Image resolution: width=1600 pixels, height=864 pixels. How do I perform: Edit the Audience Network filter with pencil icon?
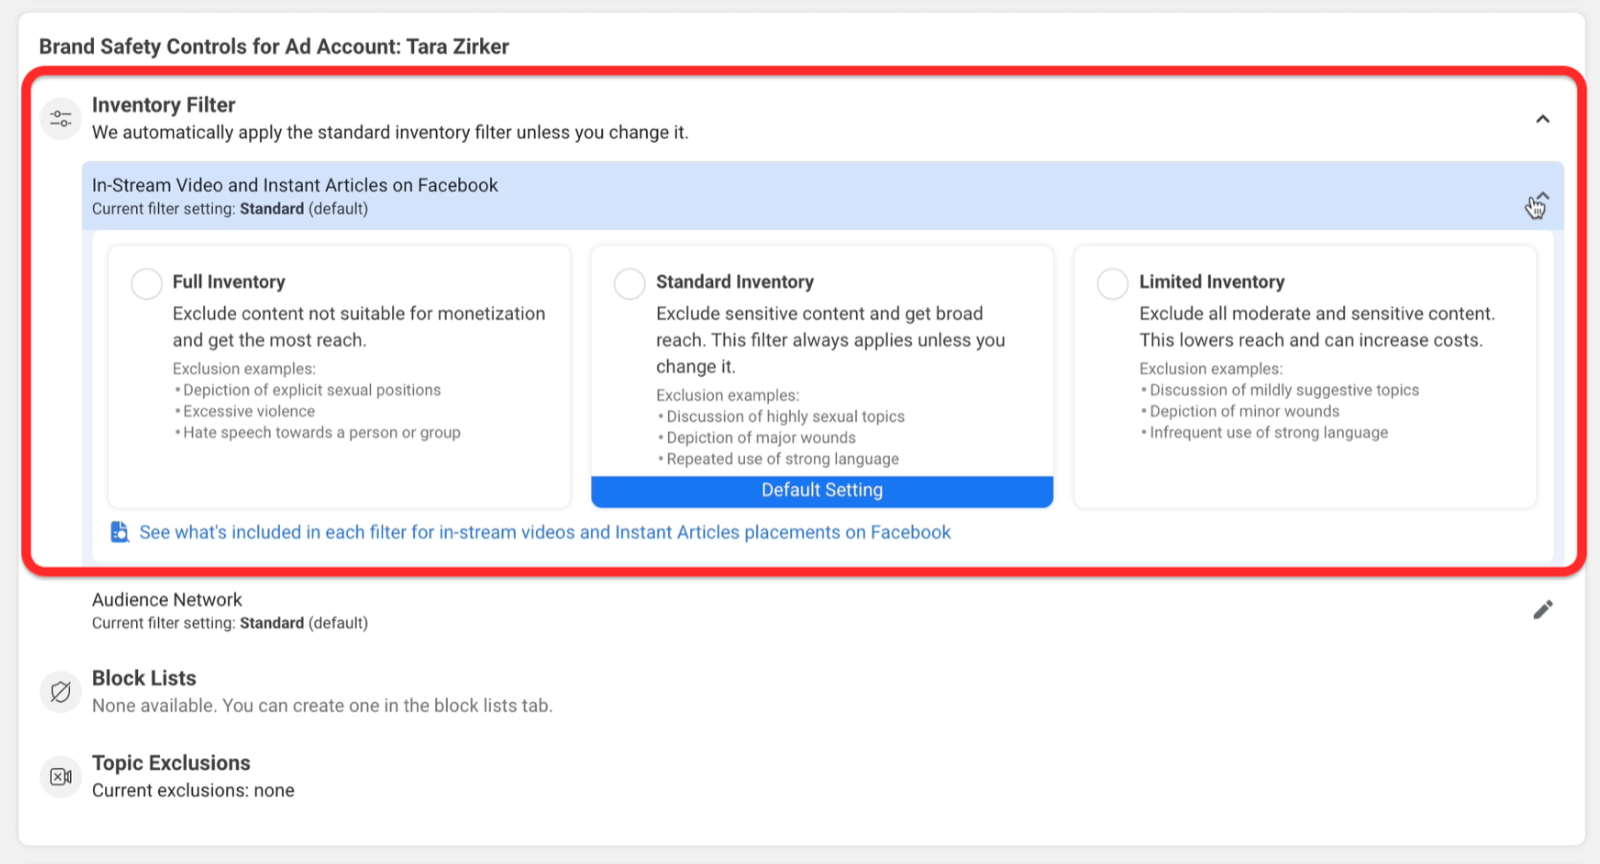(x=1543, y=610)
